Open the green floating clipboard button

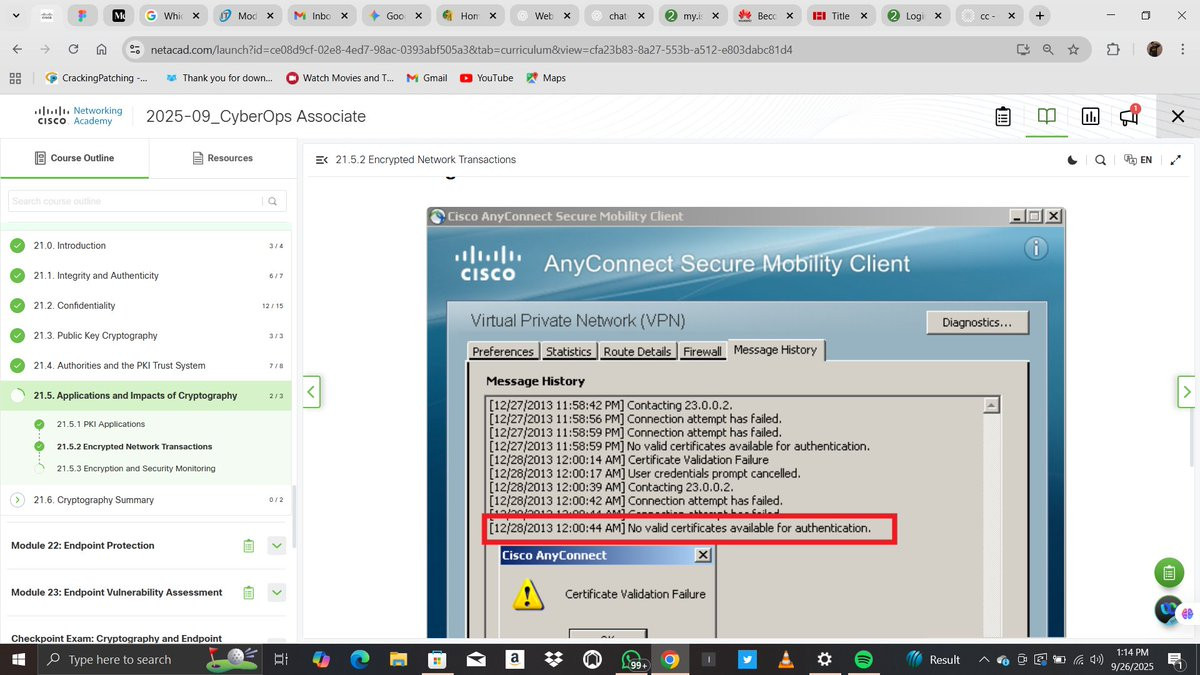pos(1168,573)
